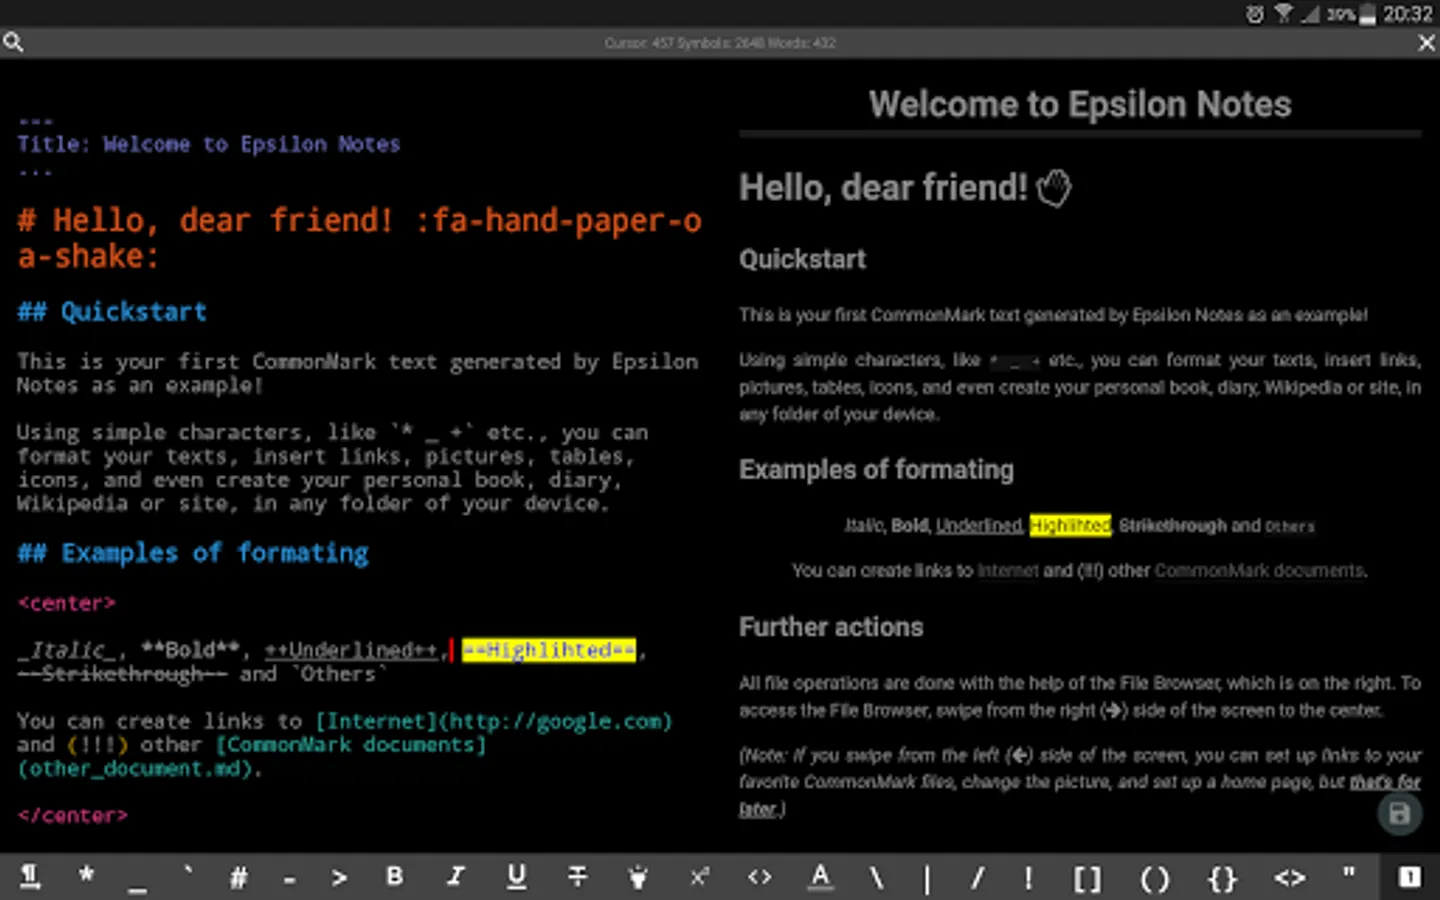Insert a backslash from the bottom toolbar
Viewport: 1440px width, 900px height.
coord(876,878)
